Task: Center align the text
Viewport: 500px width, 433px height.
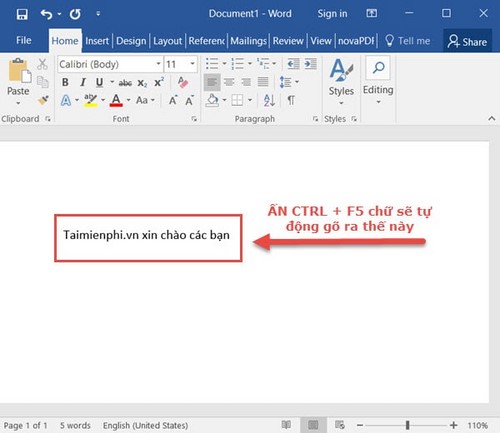Action: pyautogui.click(x=229, y=82)
